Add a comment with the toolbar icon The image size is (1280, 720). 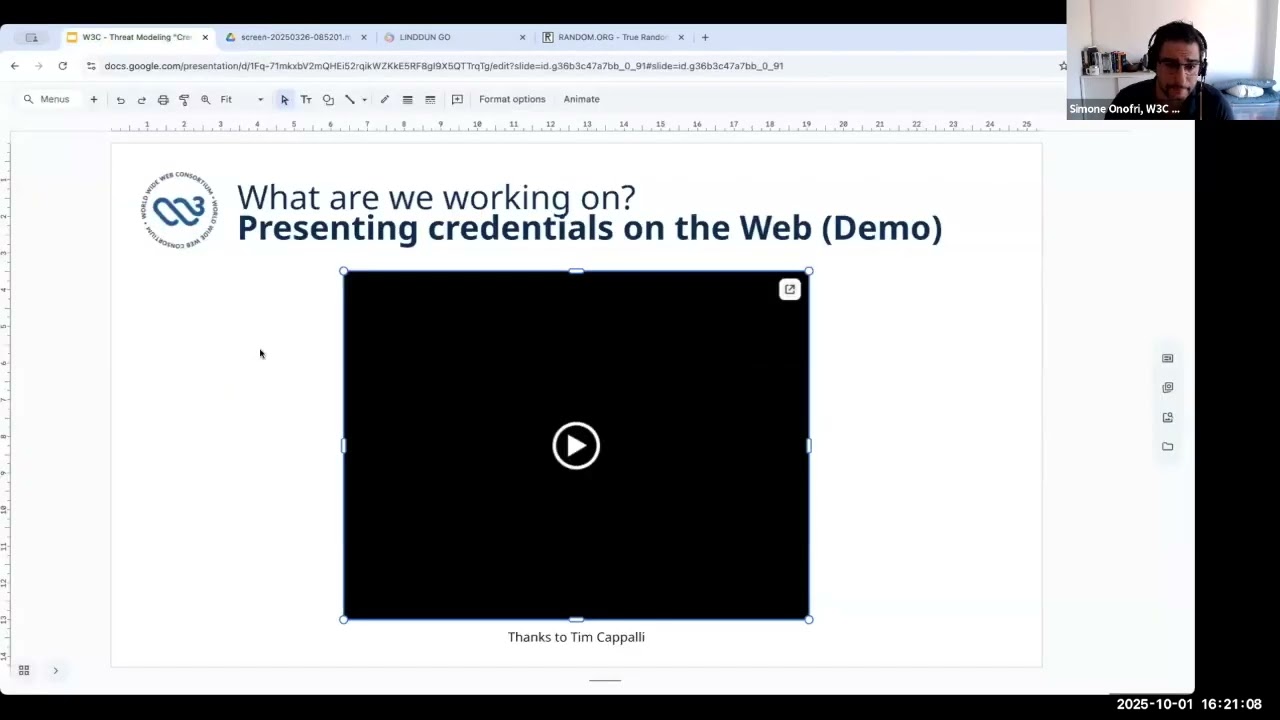(457, 100)
